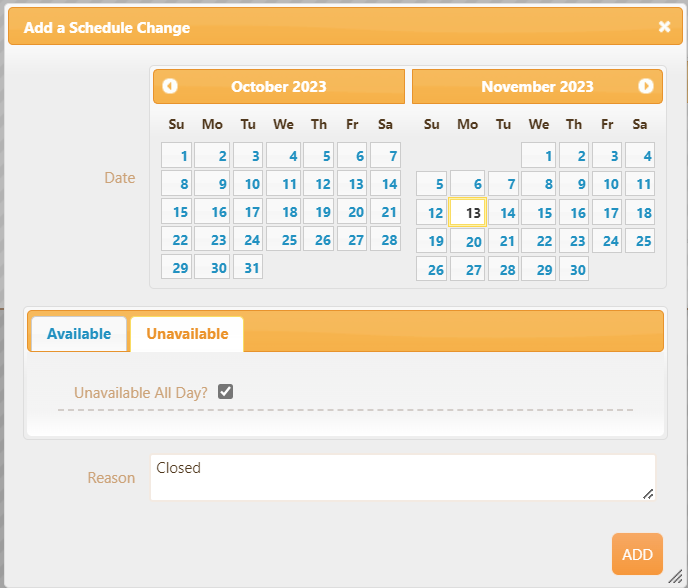Advance to the next month in the calendar
688x588 pixels.
[646, 86]
